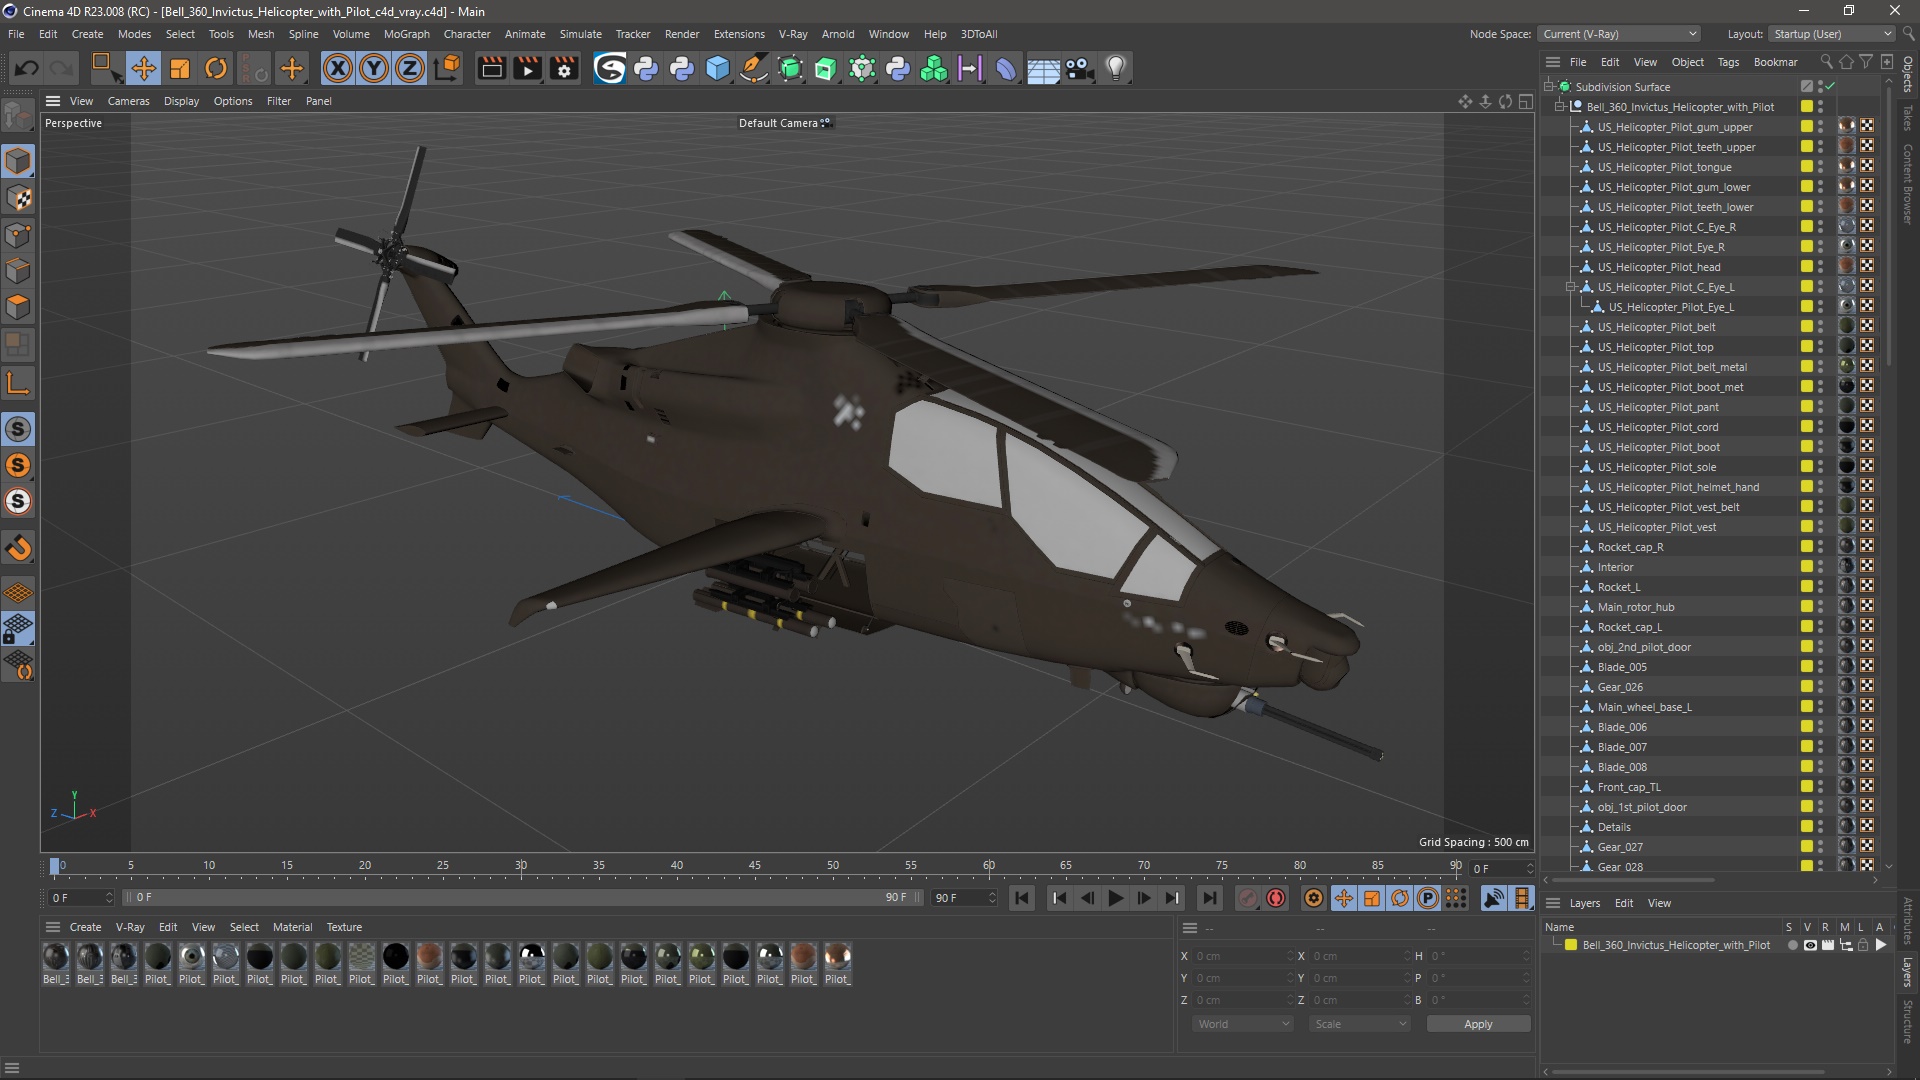Screen dimensions: 1920x1080
Task: Open viewport Cameras menu
Action: [128, 101]
